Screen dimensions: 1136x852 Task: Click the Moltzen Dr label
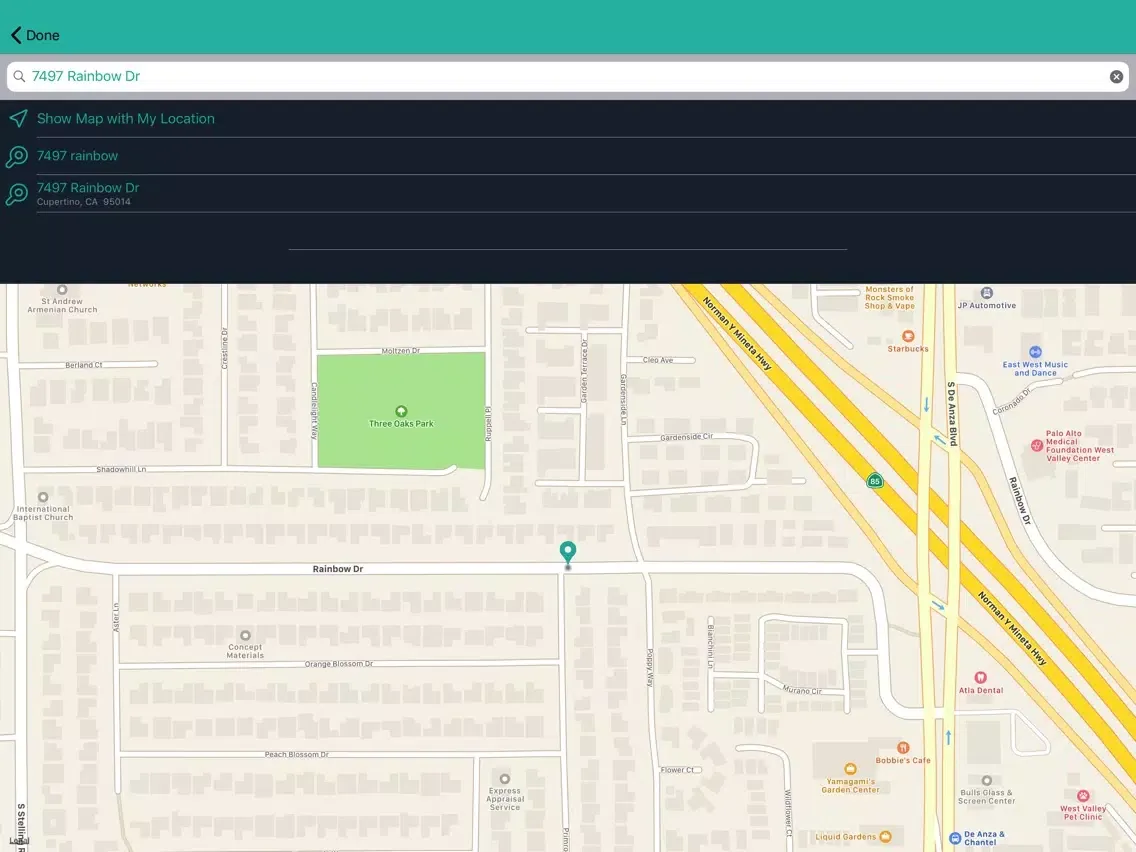(401, 351)
